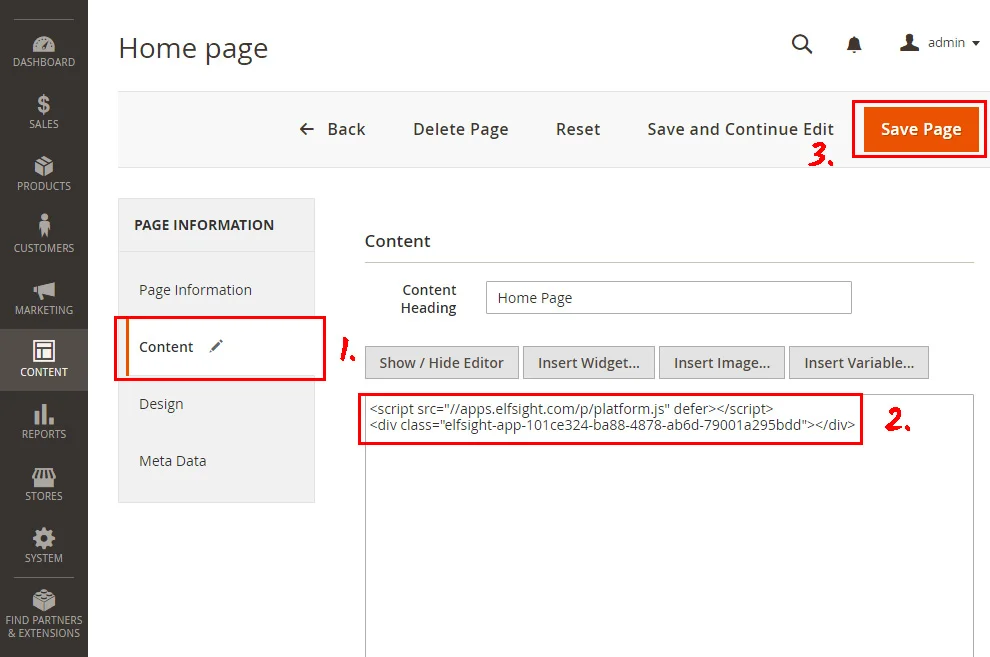Image resolution: width=990 pixels, height=657 pixels.
Task: Click the Content Heading label
Action: [x=429, y=299]
